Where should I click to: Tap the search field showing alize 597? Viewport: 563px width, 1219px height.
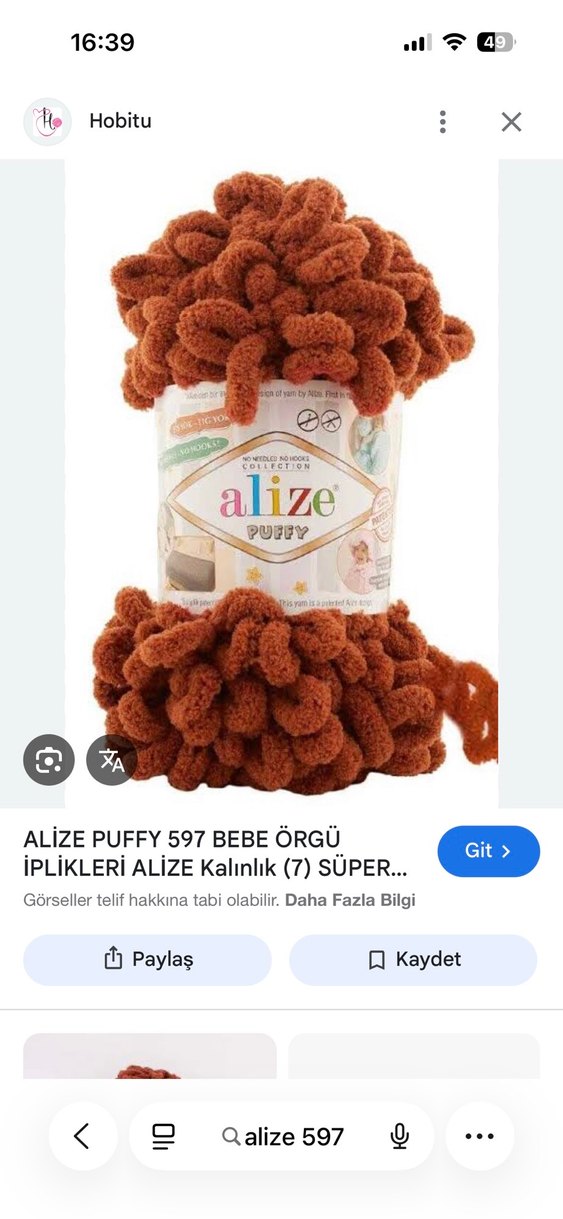pos(283,1136)
